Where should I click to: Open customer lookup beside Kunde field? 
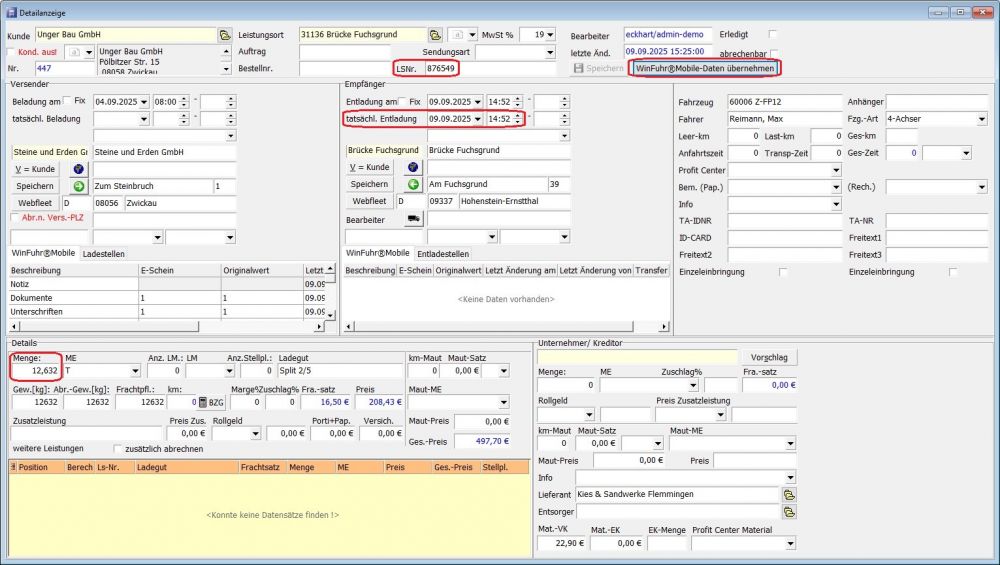pos(225,35)
